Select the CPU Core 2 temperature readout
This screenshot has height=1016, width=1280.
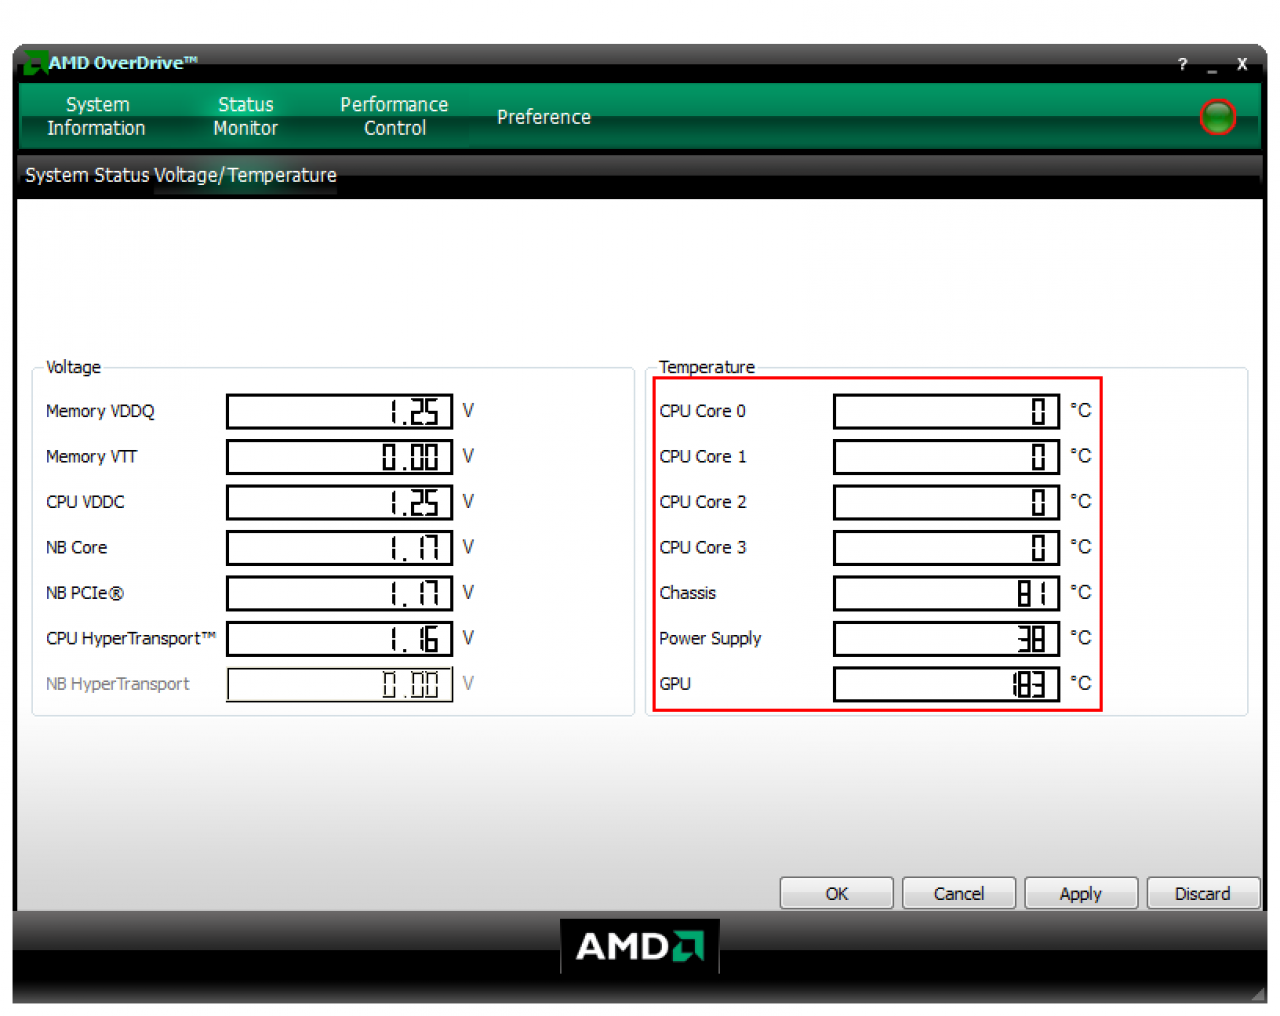click(x=946, y=502)
